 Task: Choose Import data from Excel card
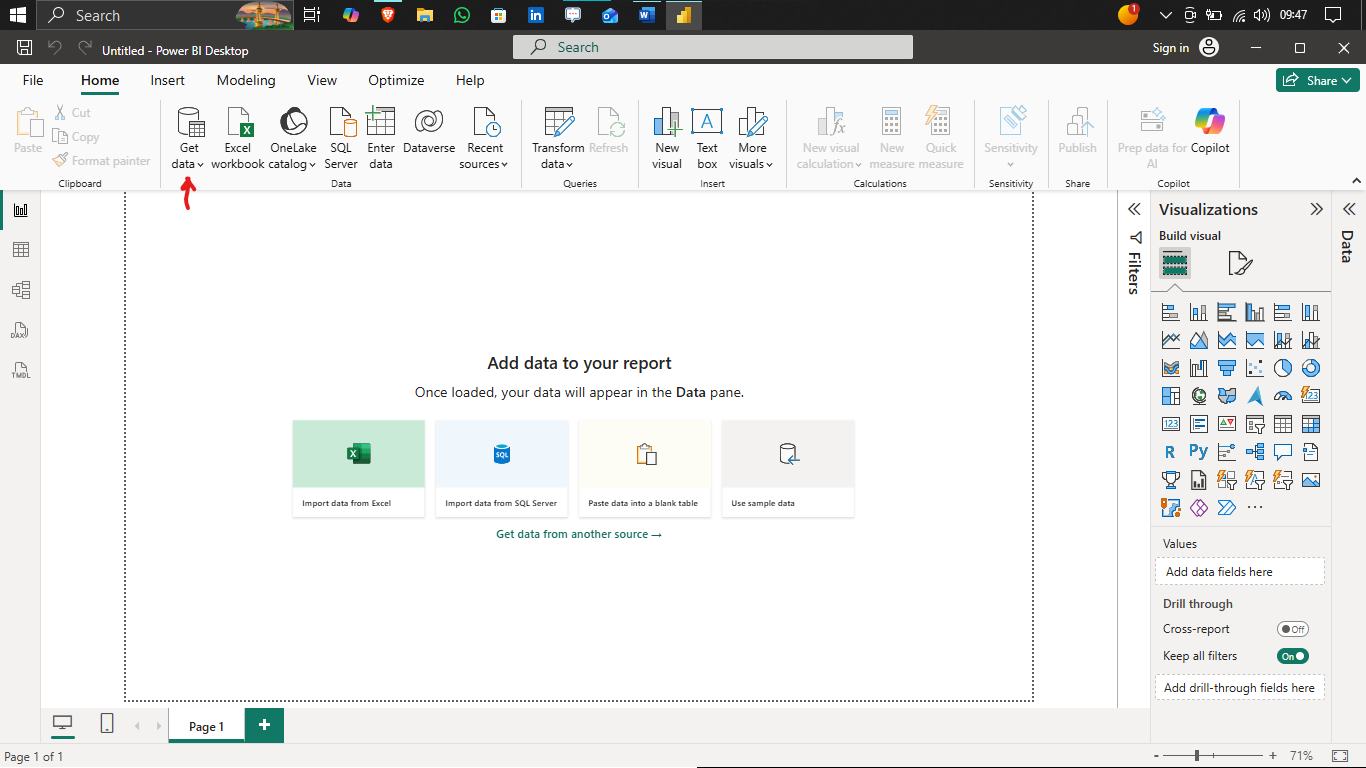click(x=359, y=468)
